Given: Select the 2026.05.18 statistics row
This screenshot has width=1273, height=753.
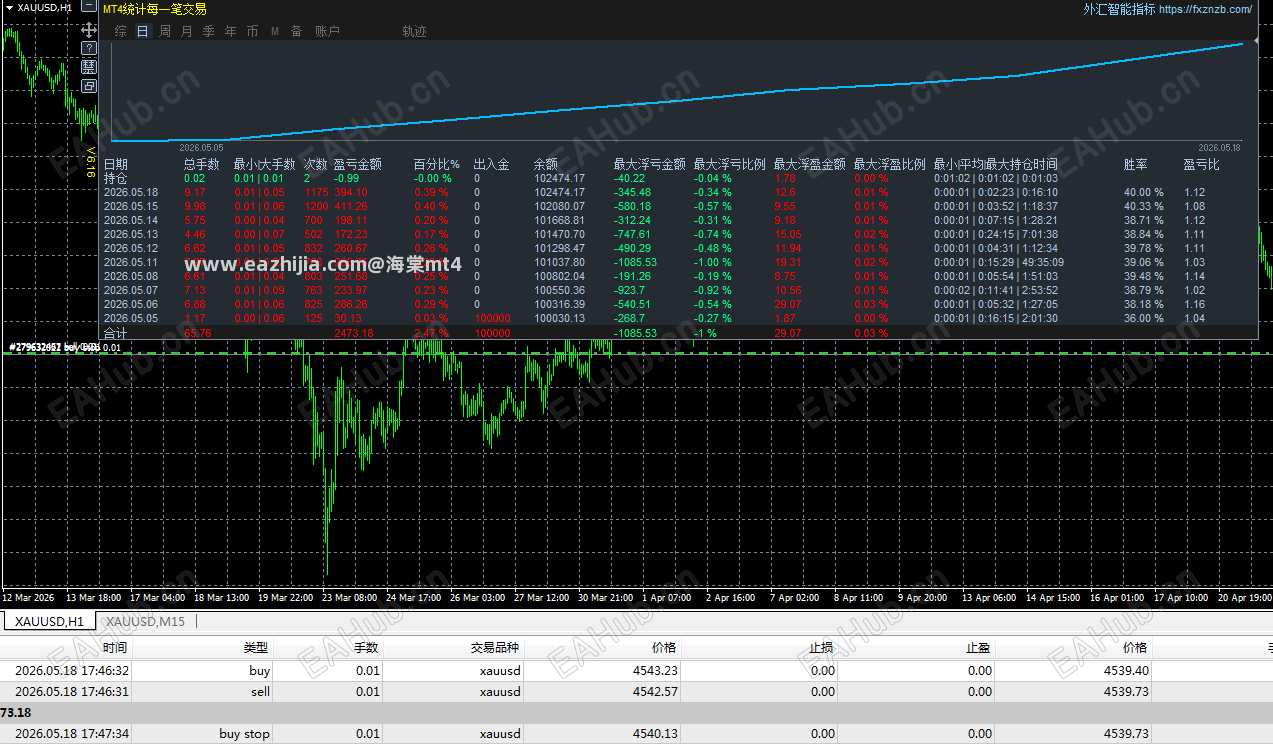Looking at the screenshot, I should (678, 192).
